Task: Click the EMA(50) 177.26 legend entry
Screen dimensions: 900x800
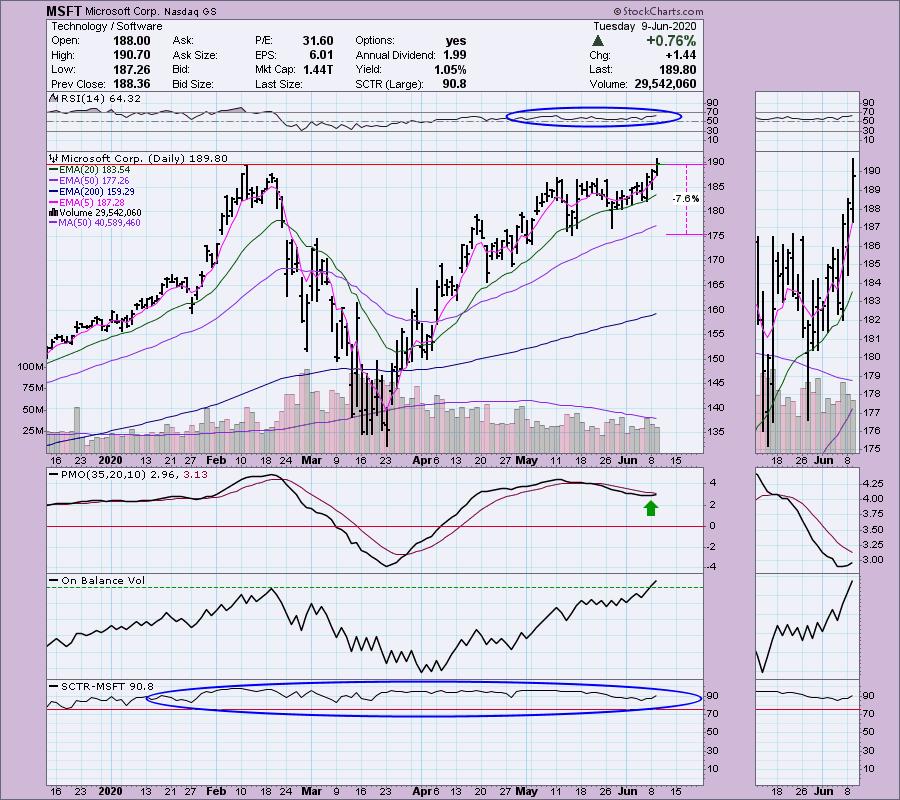Action: coord(90,181)
